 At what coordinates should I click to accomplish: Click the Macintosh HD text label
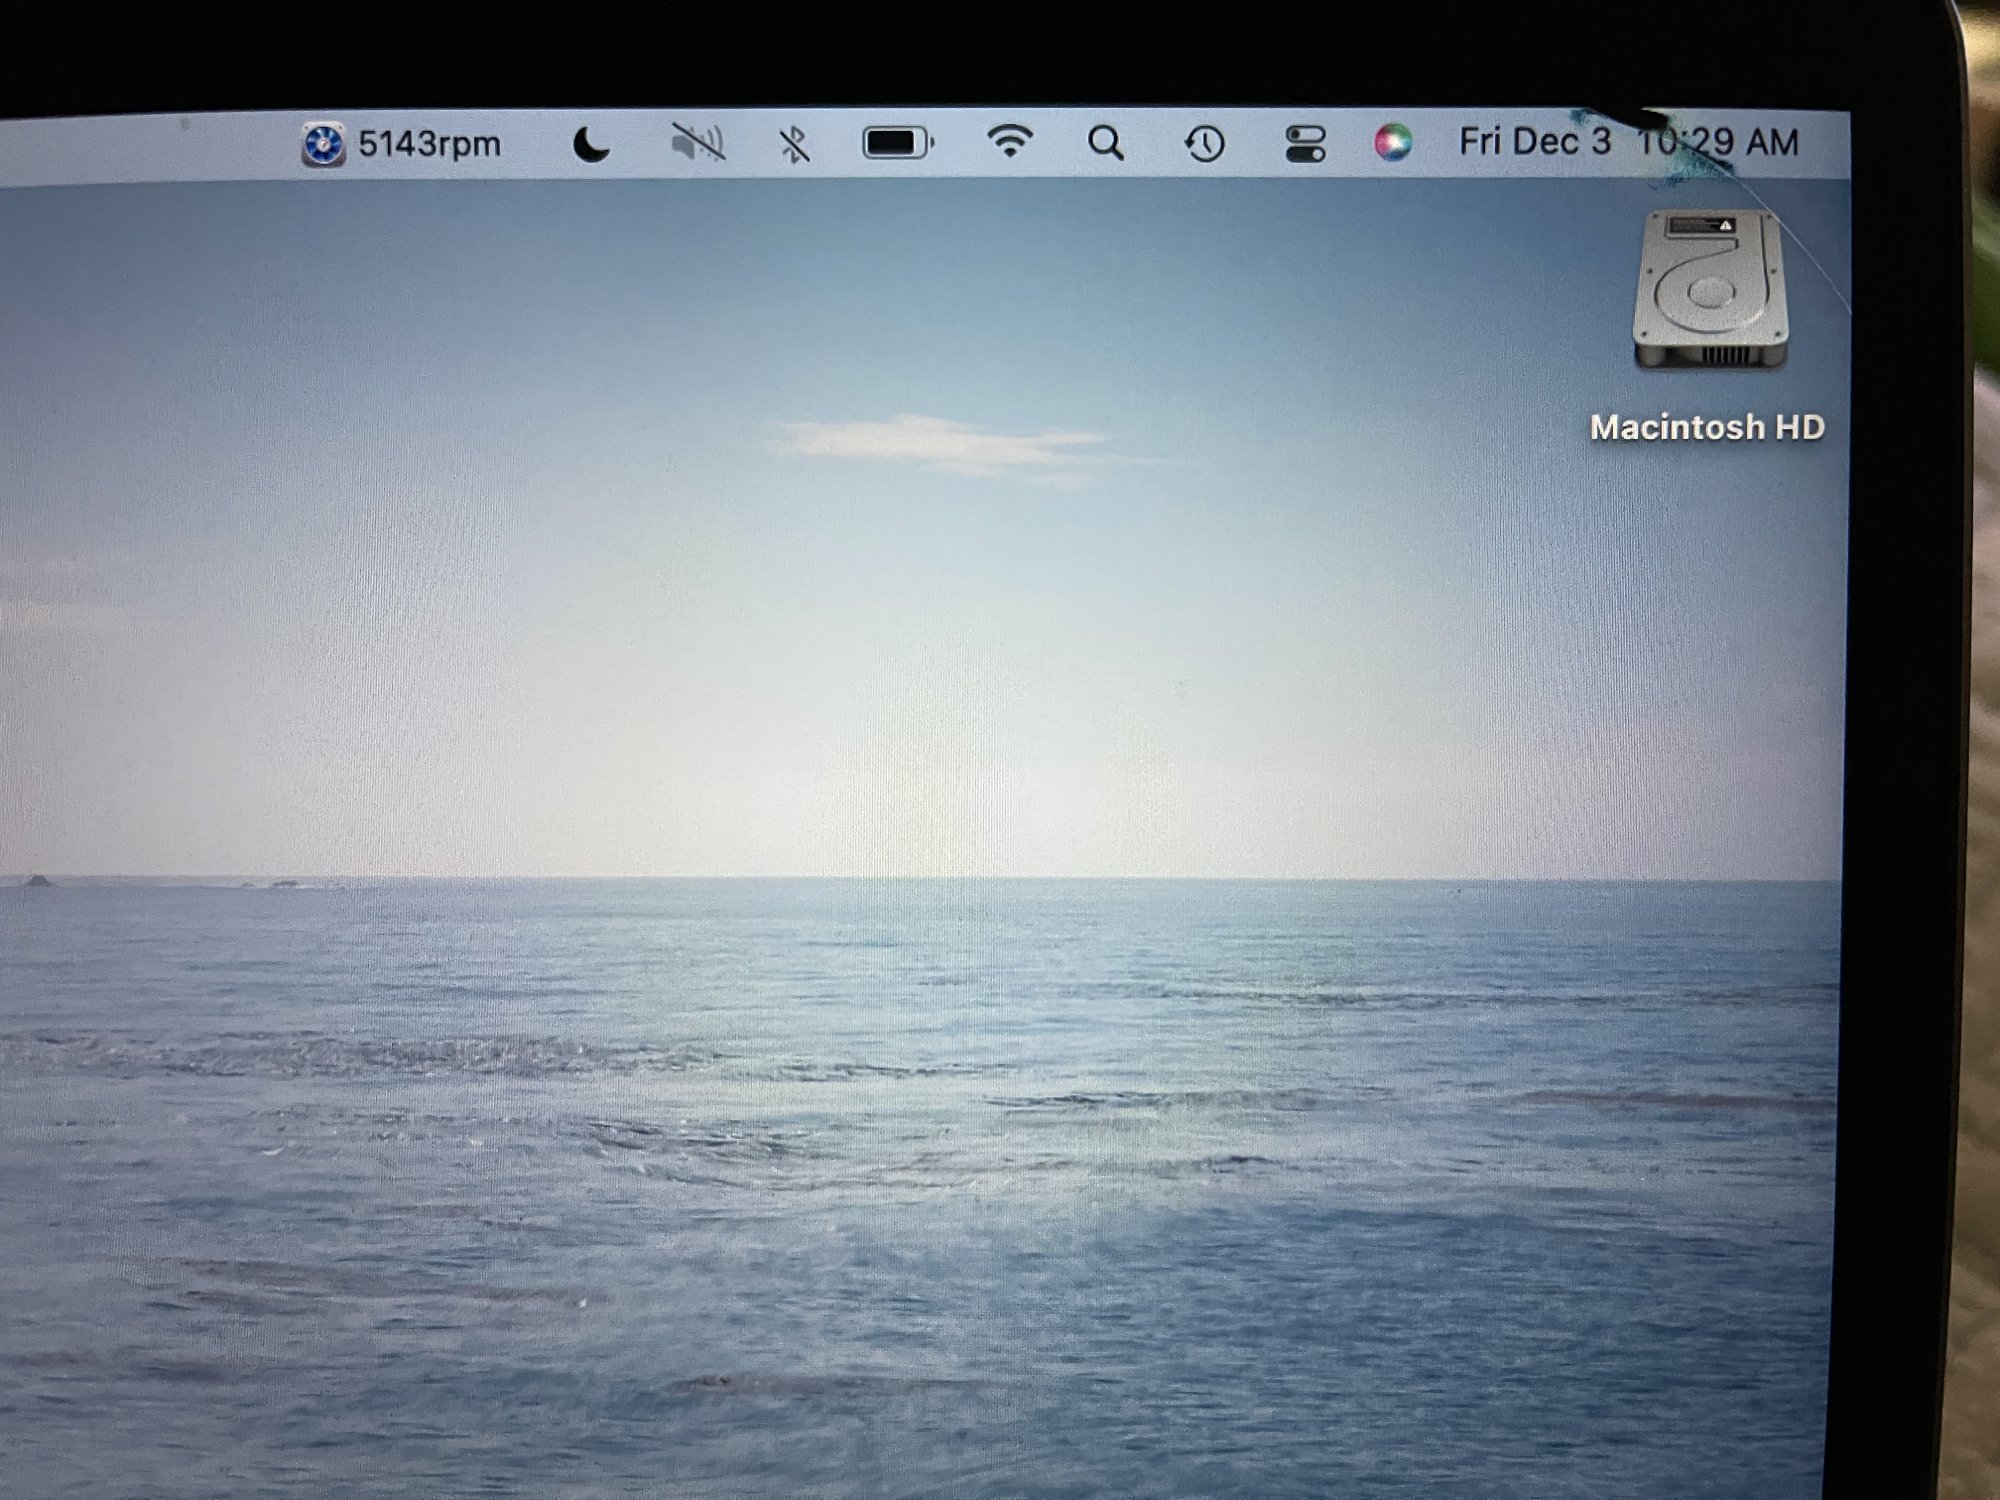(x=1707, y=428)
